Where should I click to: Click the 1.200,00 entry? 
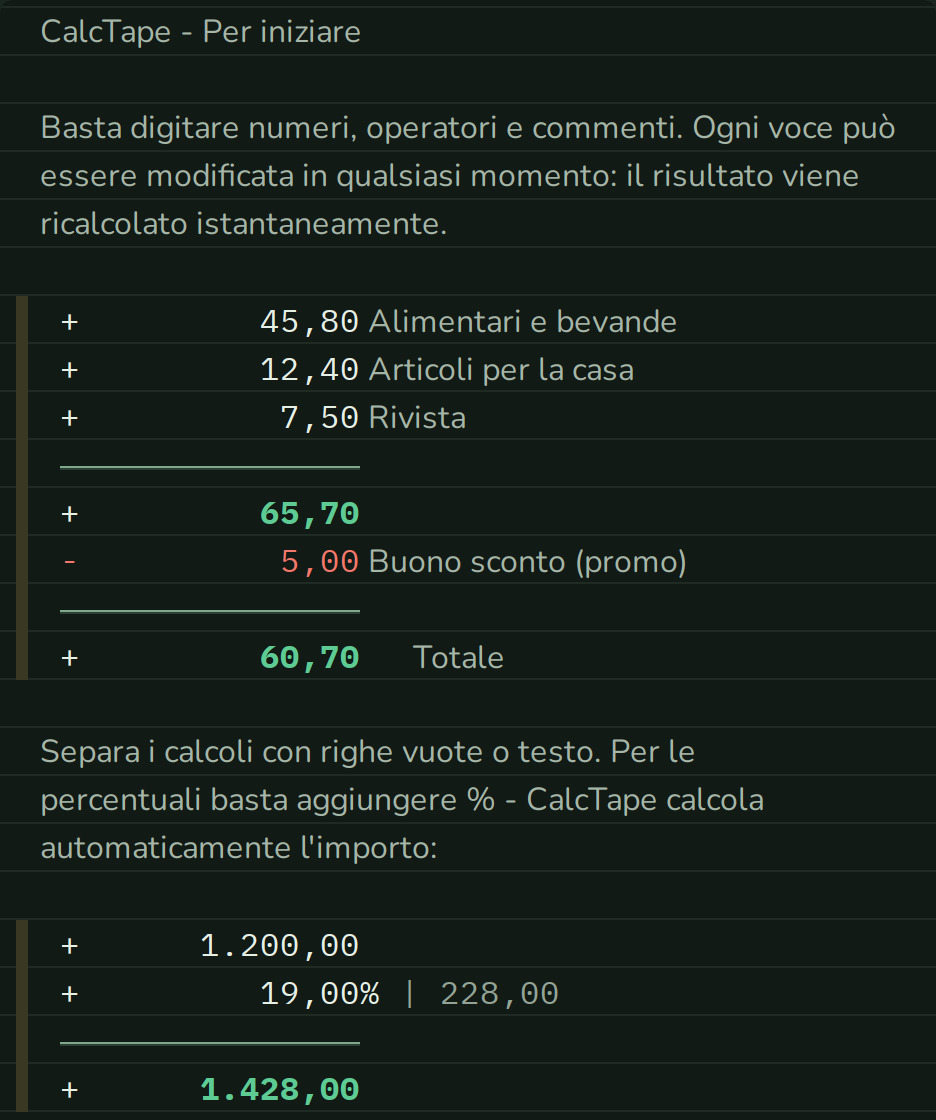click(279, 946)
